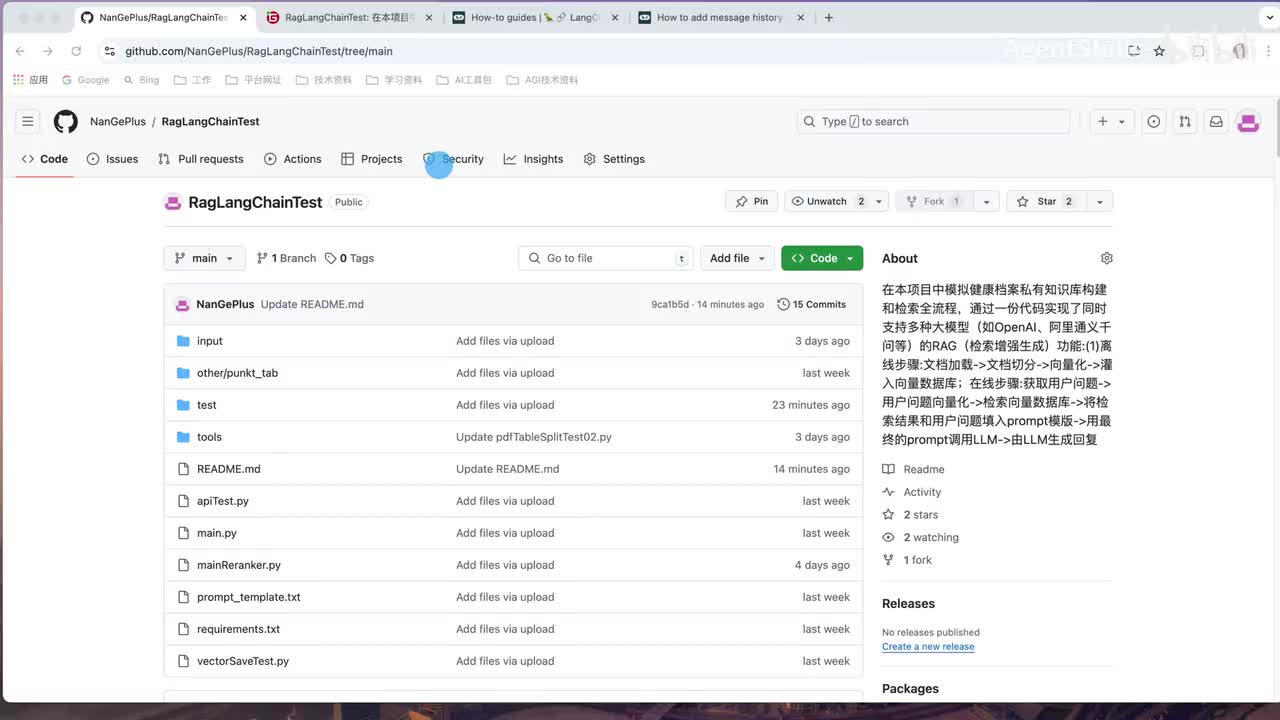1280x720 pixels.
Task: Open the create new plus button
Action: (1103, 122)
